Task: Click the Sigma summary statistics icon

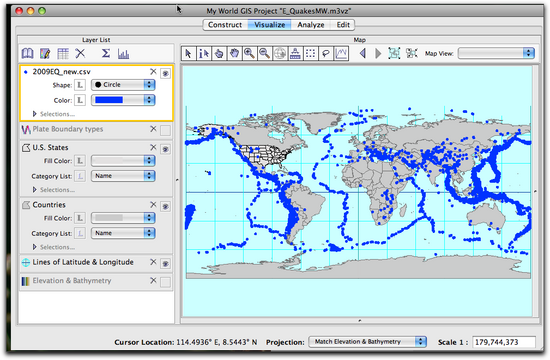Action: [x=106, y=53]
